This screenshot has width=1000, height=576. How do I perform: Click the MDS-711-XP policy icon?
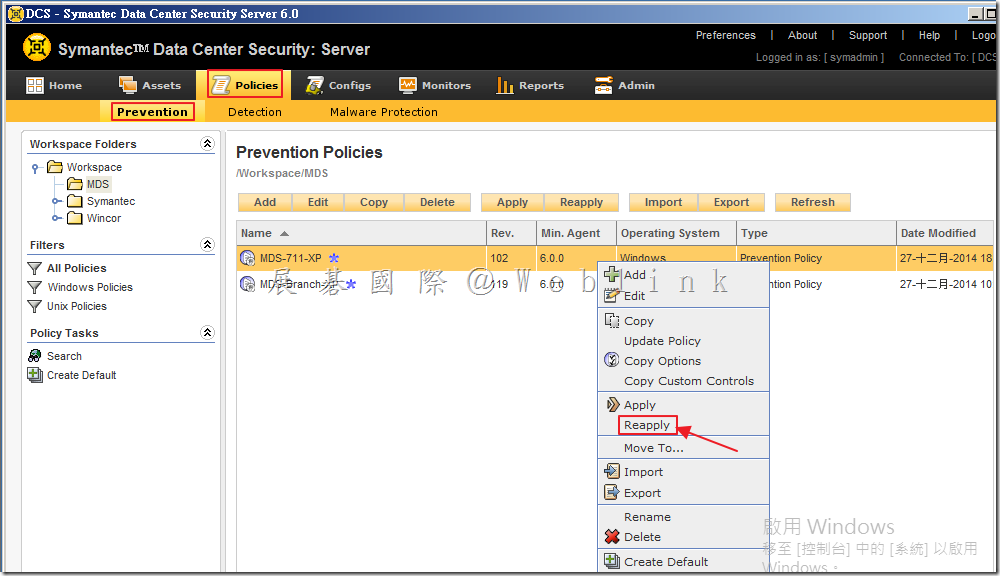tap(247, 258)
